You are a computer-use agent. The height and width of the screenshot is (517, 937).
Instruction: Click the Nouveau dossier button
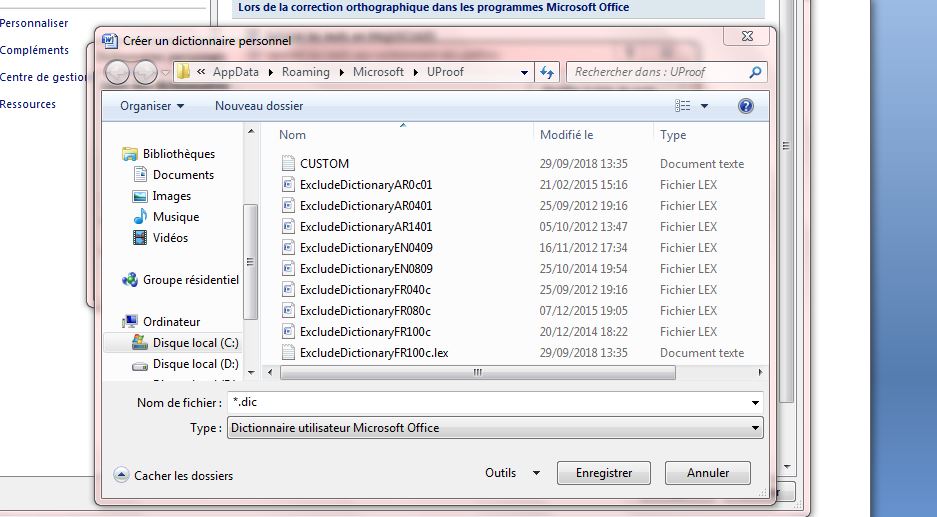tap(259, 106)
